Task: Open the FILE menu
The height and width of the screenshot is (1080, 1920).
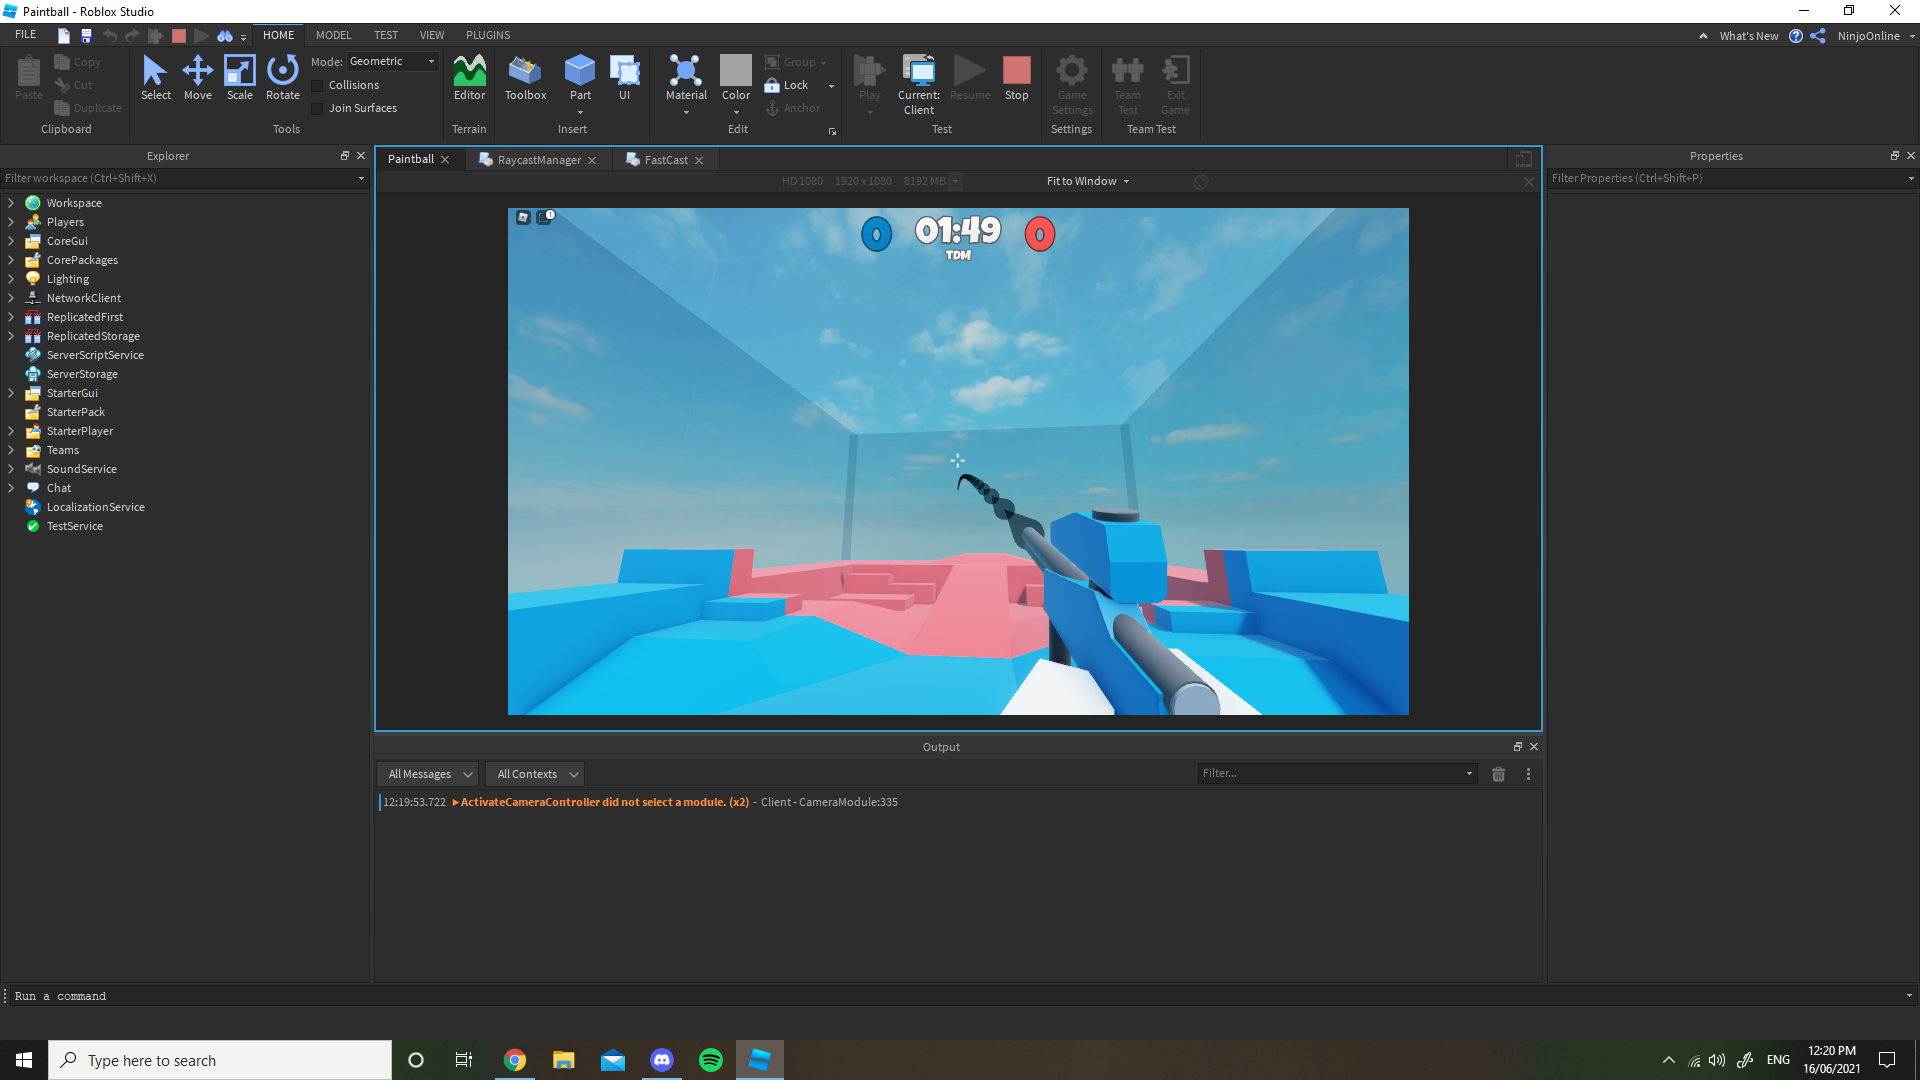Action: [x=26, y=35]
